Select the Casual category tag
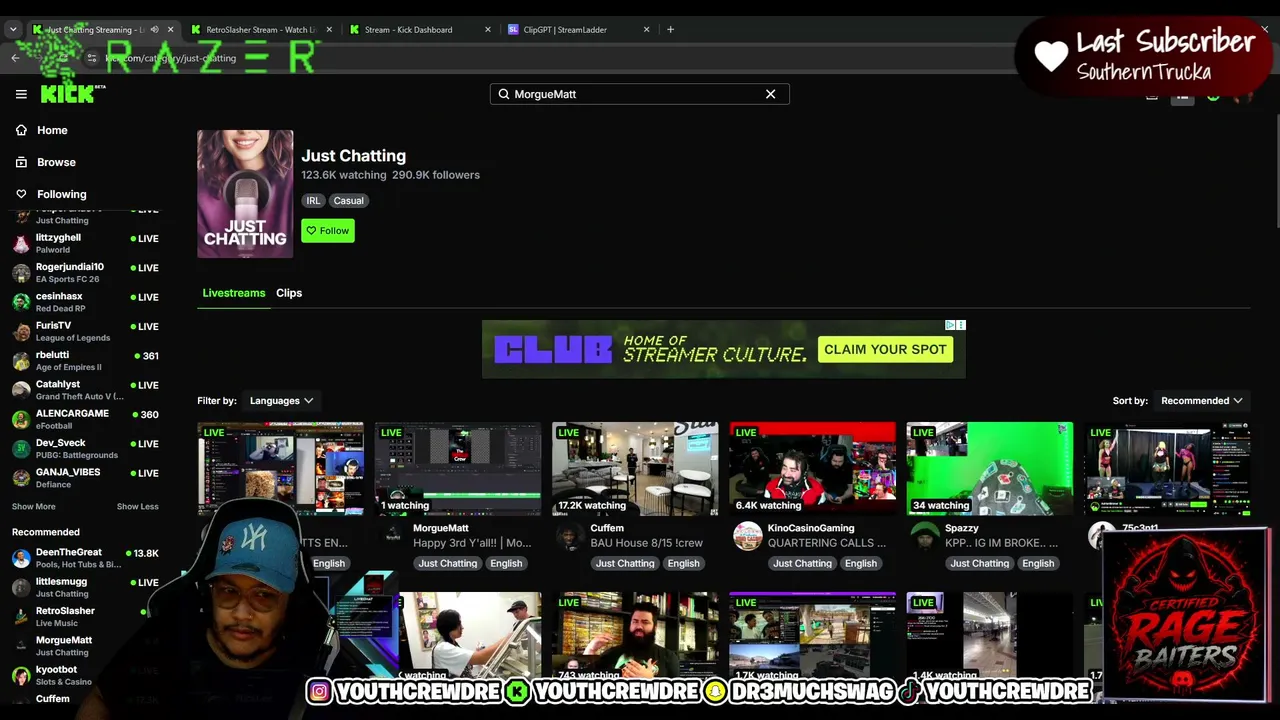The image size is (1280, 720). (349, 201)
